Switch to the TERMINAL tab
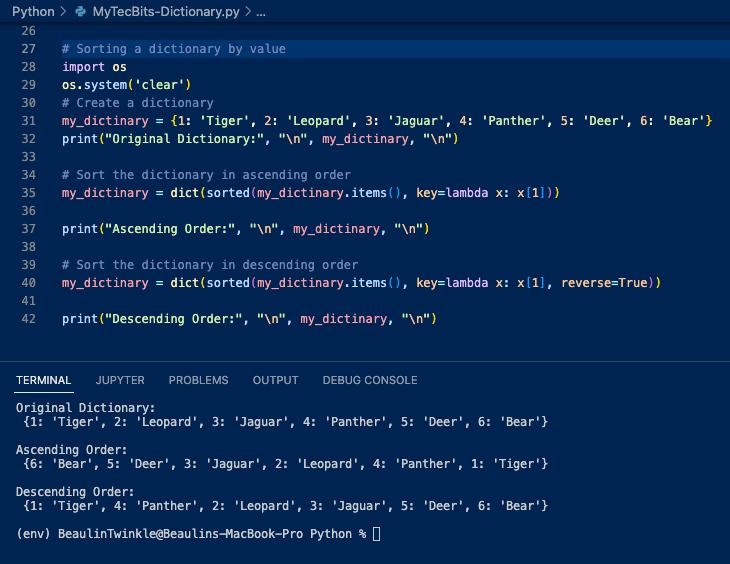730x564 pixels. tap(44, 380)
